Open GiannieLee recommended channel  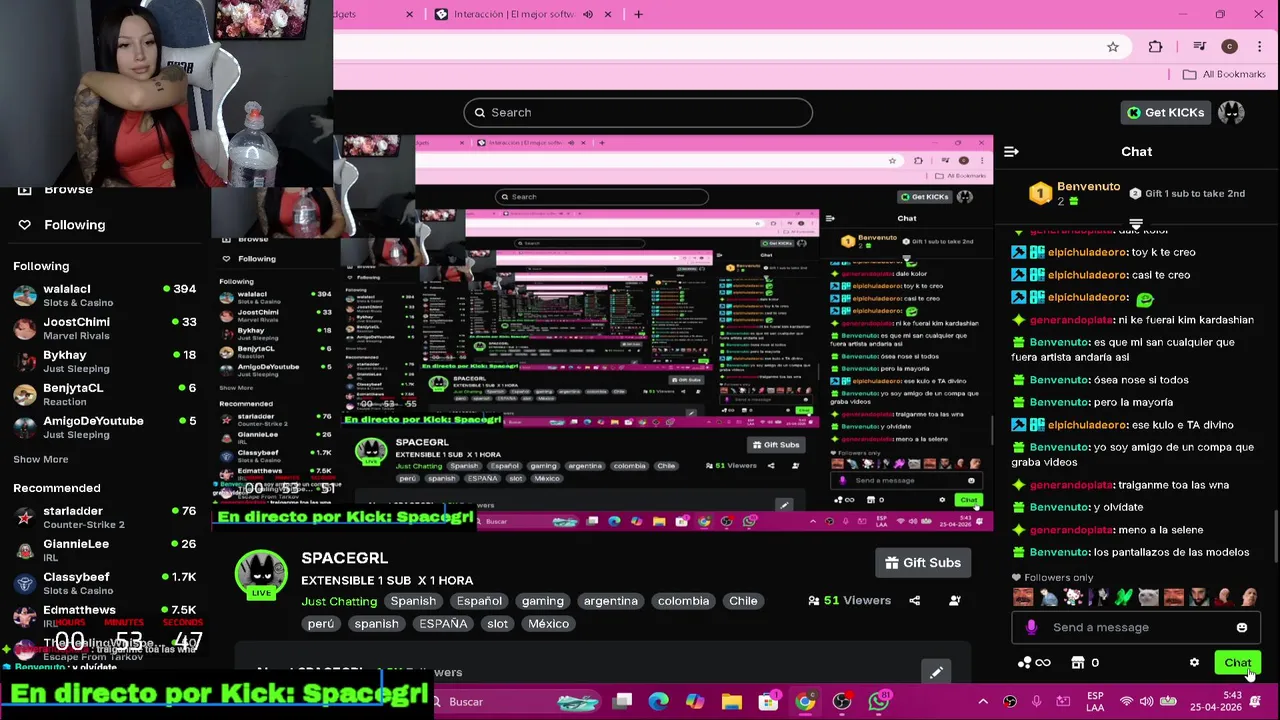(105, 550)
